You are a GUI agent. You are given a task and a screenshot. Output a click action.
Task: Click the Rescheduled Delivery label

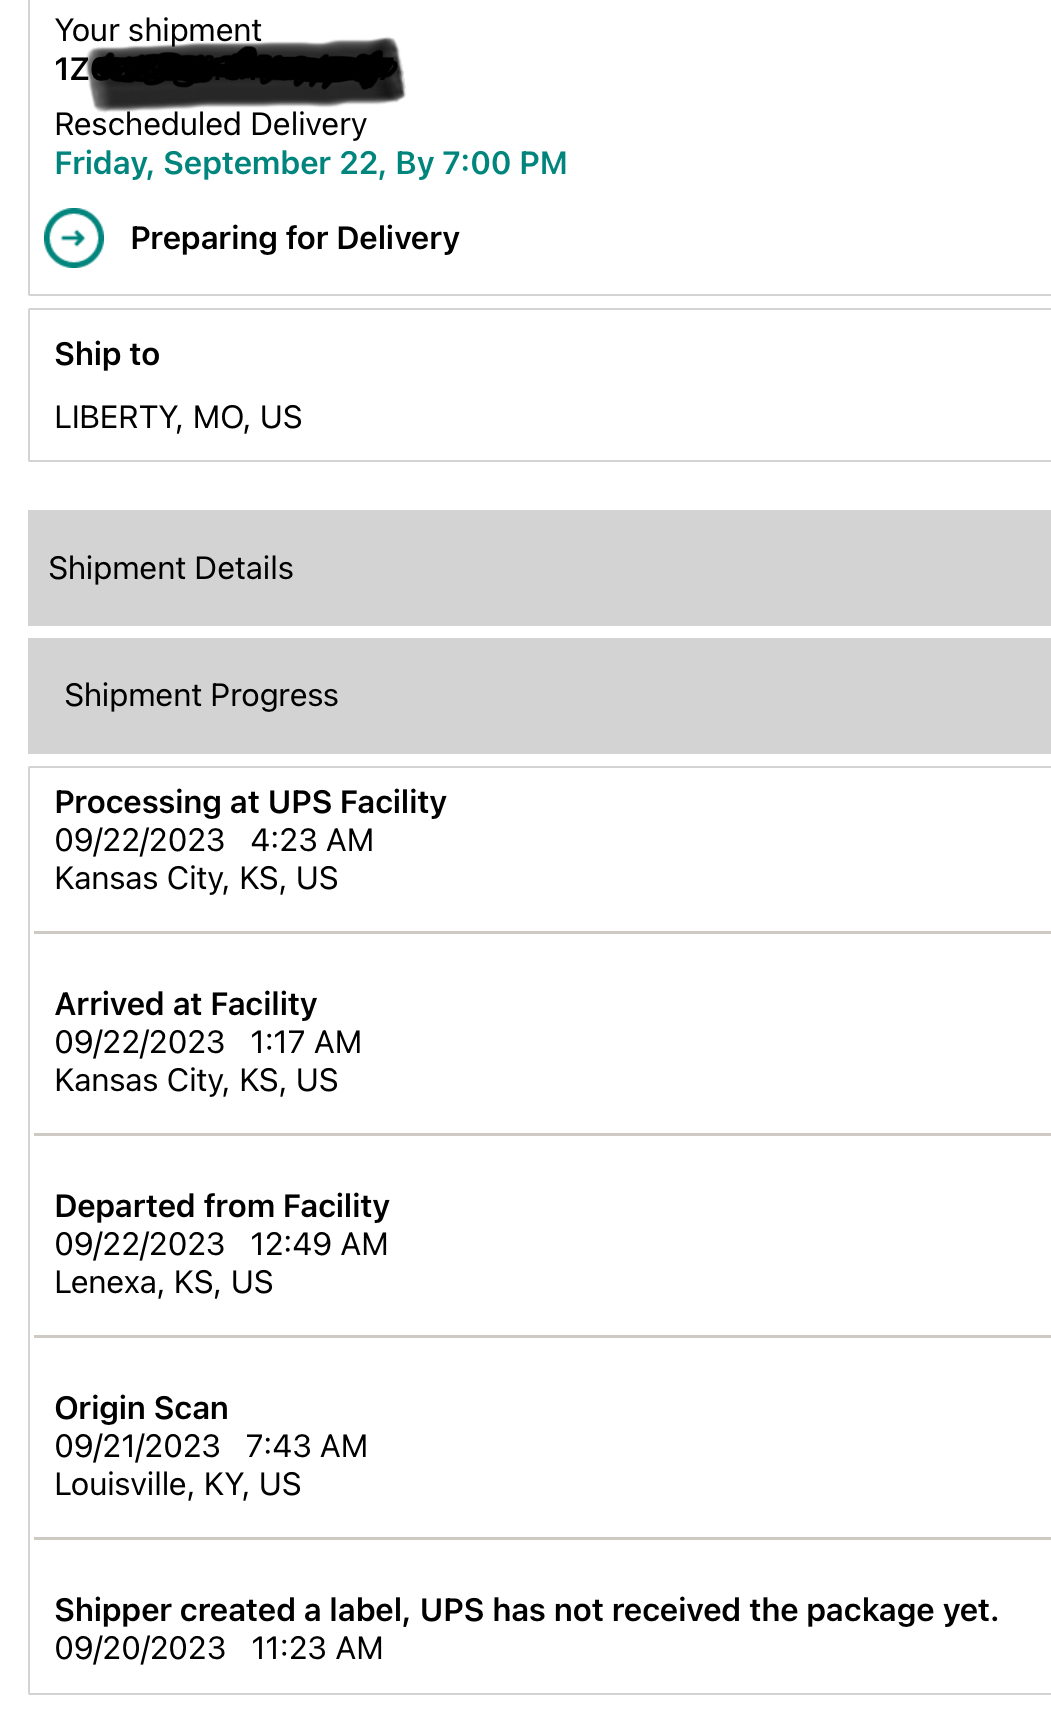tap(210, 124)
